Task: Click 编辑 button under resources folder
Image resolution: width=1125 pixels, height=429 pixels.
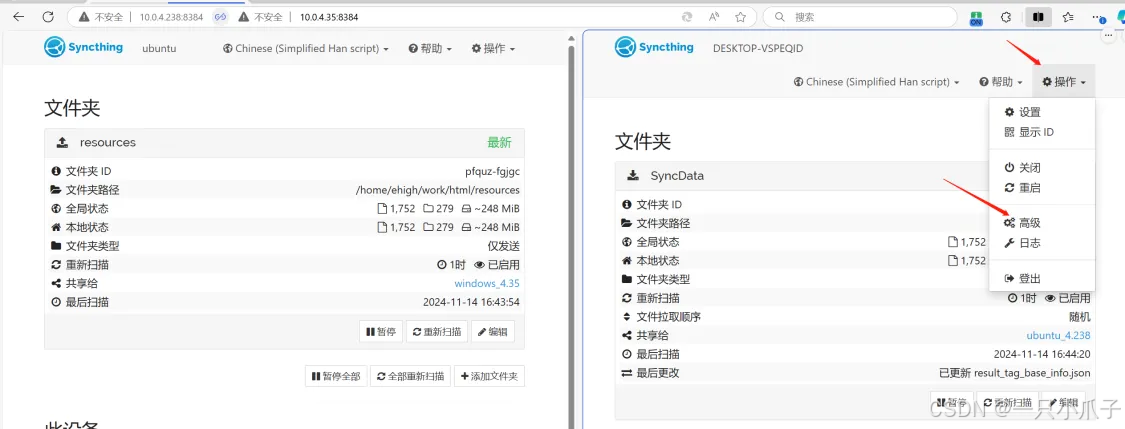Action: 493,331
